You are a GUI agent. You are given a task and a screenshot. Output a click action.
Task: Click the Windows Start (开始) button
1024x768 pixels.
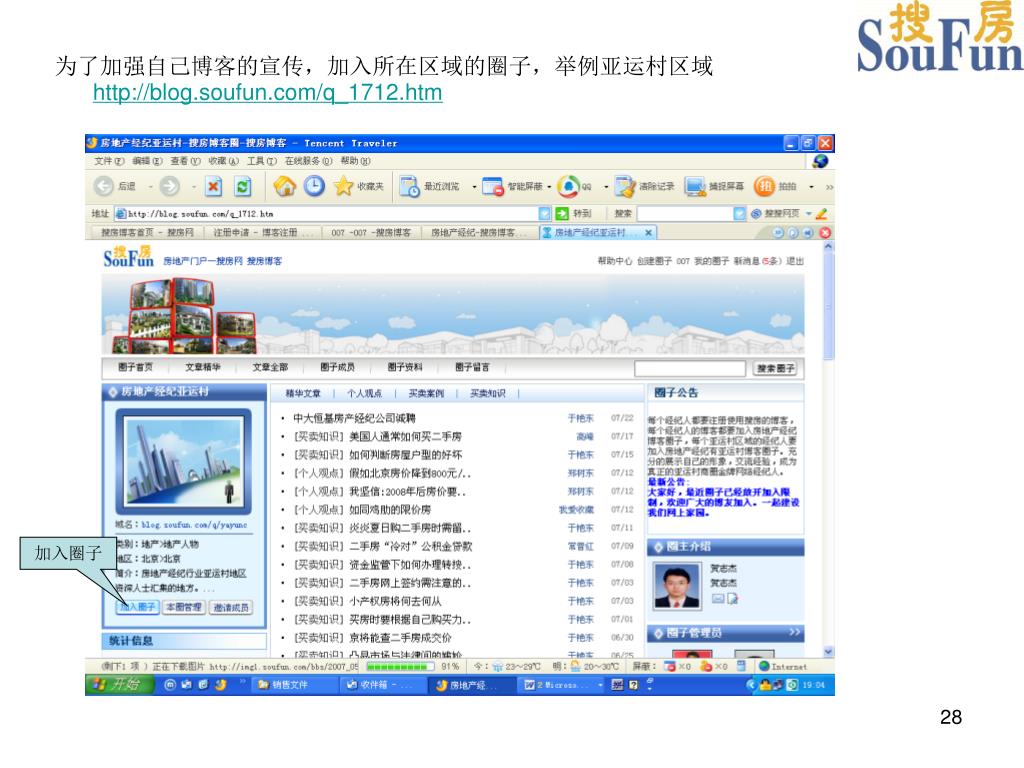(120, 684)
